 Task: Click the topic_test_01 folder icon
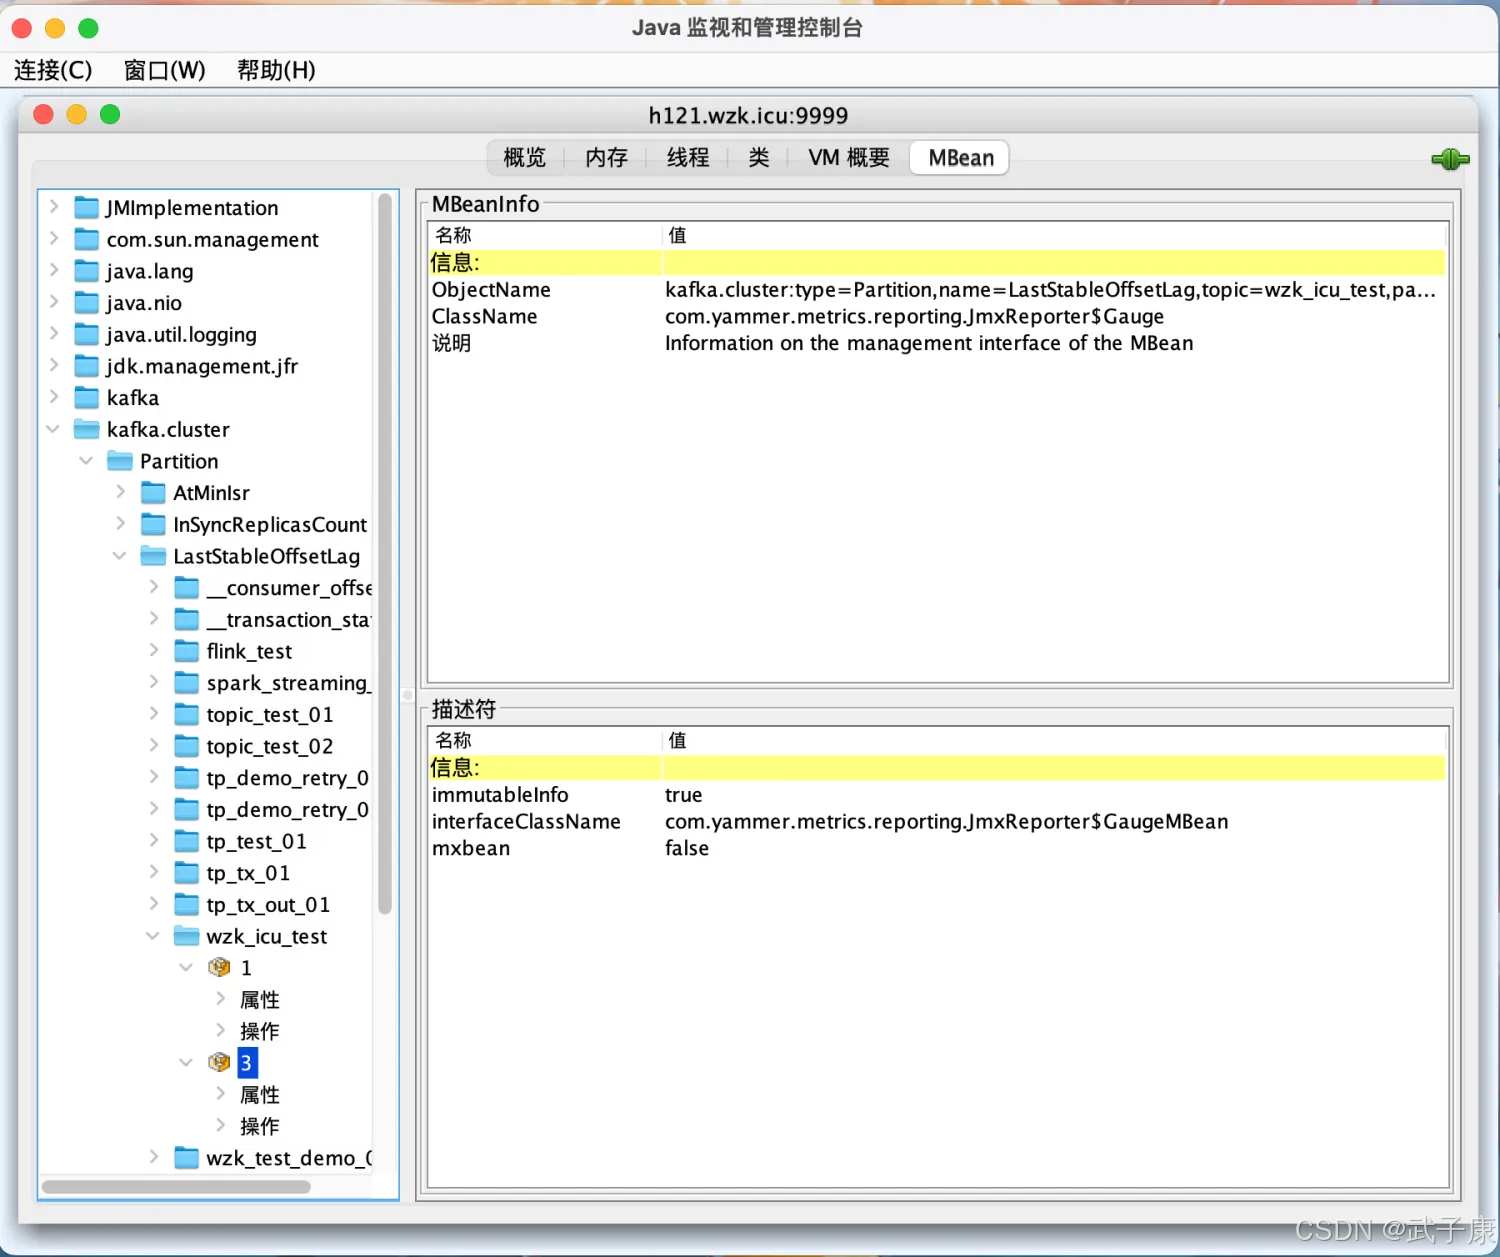coord(187,715)
